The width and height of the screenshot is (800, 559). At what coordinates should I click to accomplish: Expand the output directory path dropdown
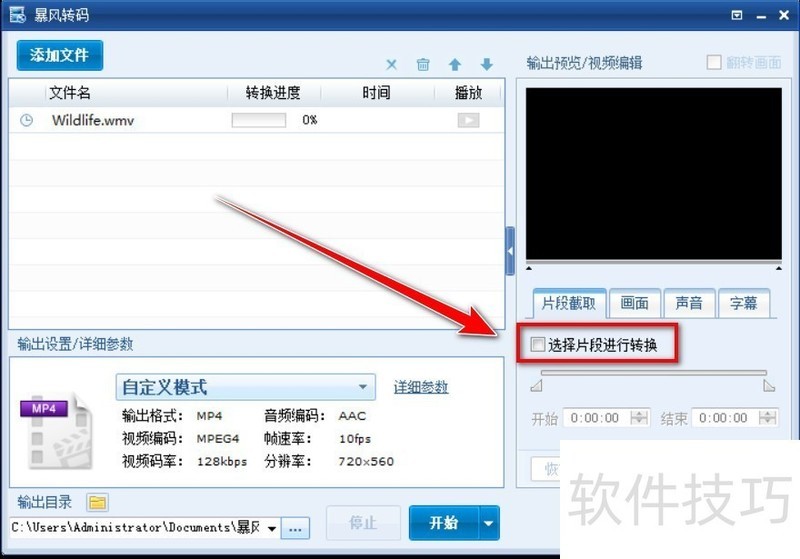coord(272,528)
